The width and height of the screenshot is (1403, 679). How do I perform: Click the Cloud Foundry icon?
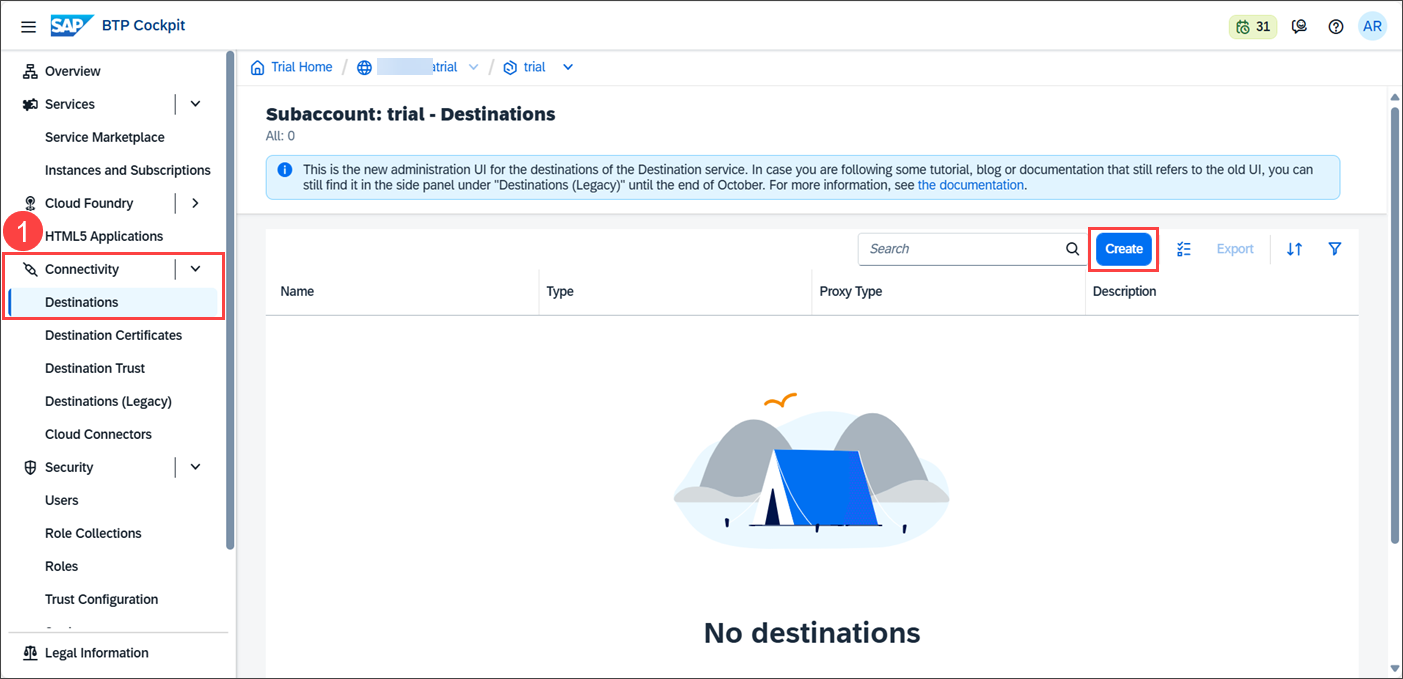pos(30,203)
